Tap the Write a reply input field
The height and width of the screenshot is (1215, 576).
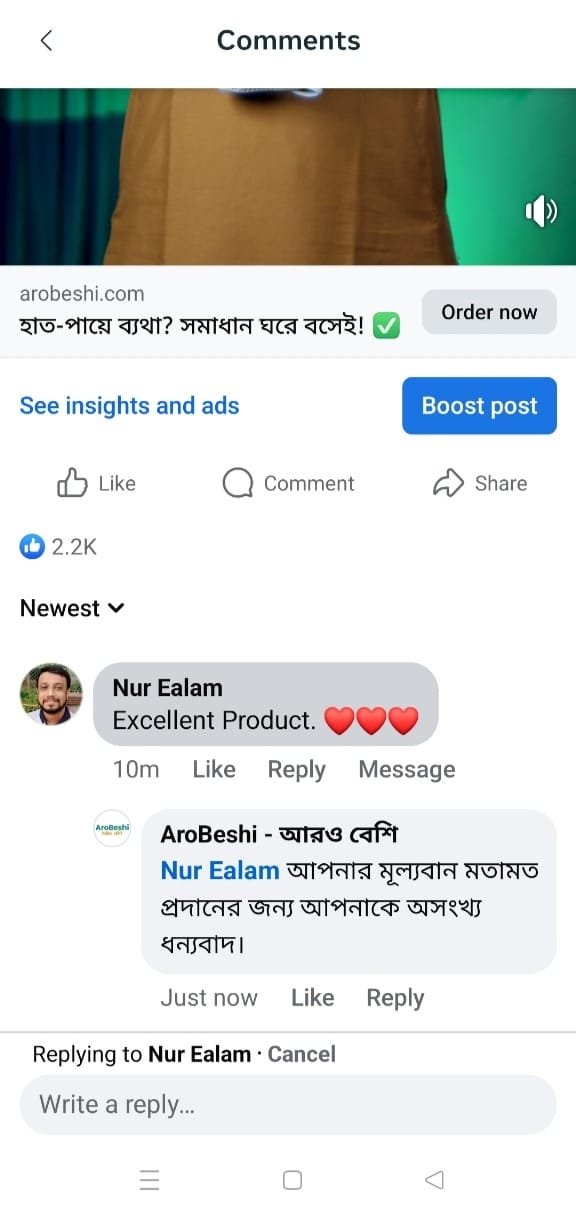click(288, 1105)
